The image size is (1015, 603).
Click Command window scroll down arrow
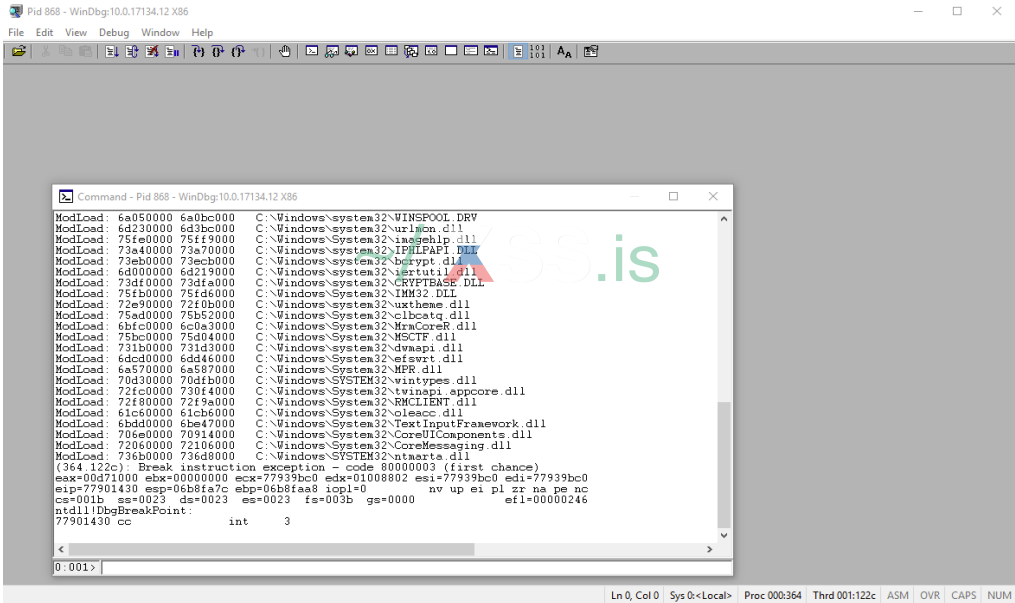pos(724,535)
